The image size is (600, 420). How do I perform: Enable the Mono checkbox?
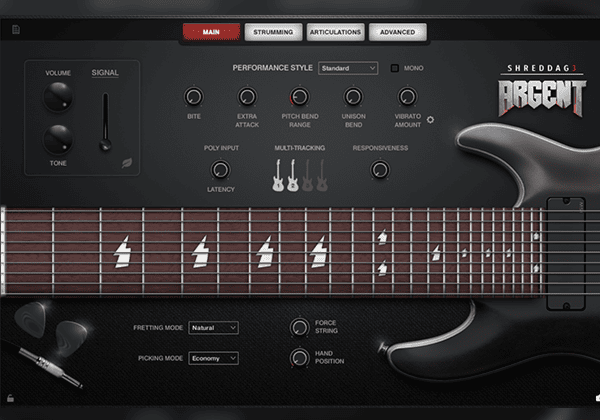[395, 68]
